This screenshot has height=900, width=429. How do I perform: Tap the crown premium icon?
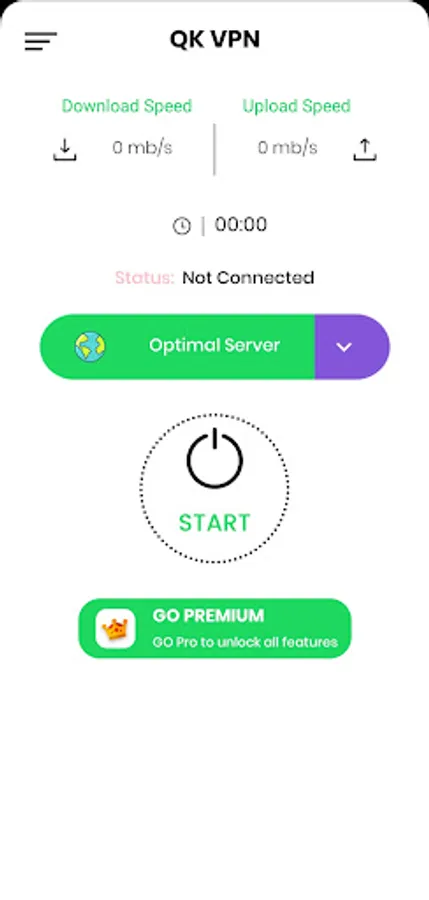[x=115, y=629]
